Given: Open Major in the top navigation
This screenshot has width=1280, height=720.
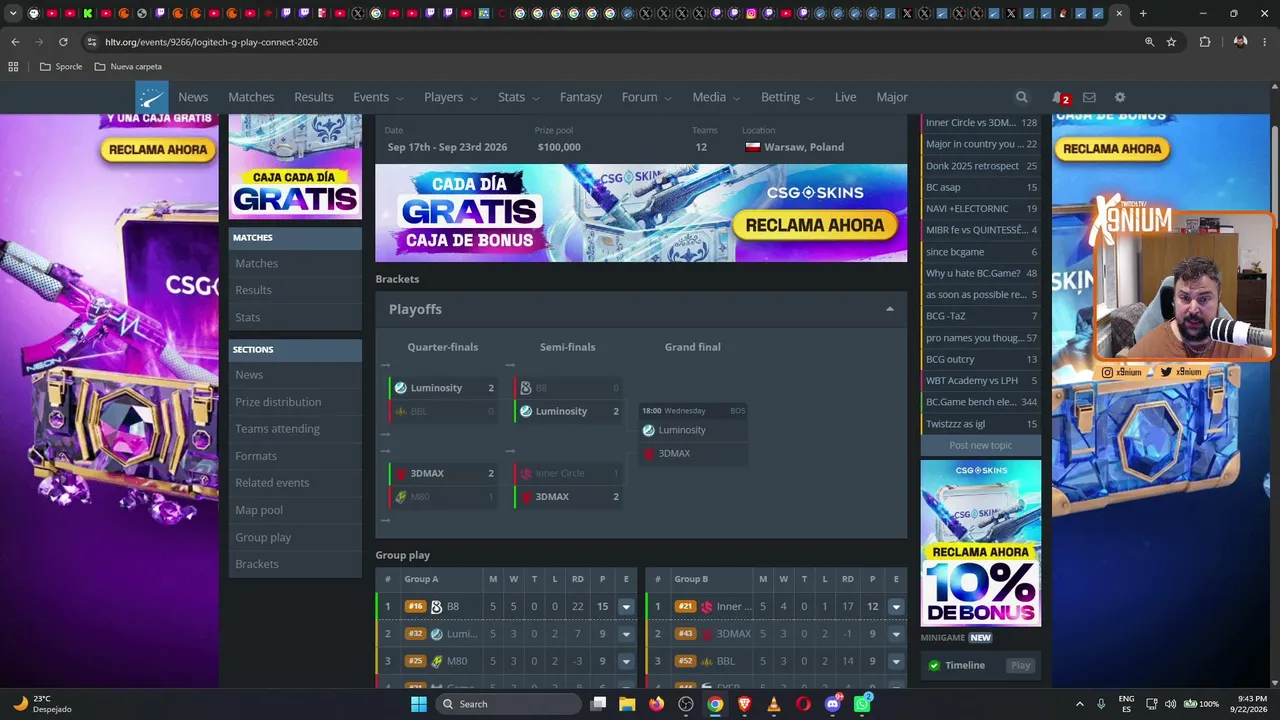Looking at the screenshot, I should tap(892, 97).
